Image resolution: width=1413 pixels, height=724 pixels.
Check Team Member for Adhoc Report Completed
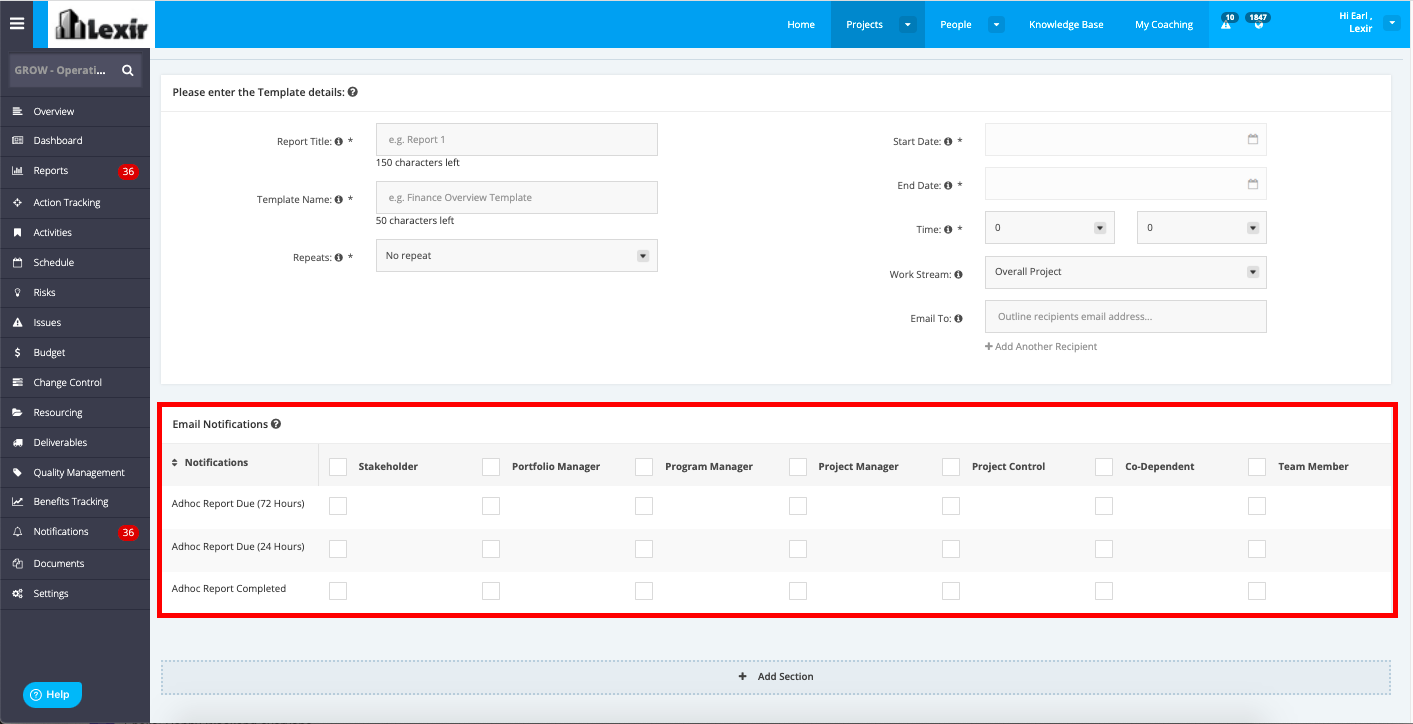(x=1257, y=591)
